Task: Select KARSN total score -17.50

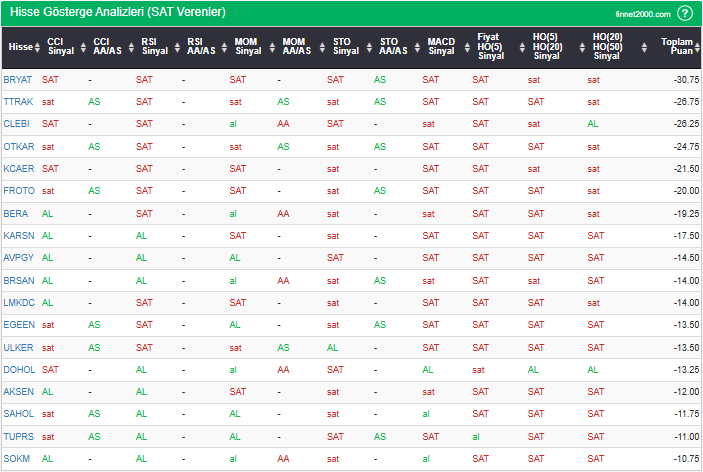Action: 686,235
